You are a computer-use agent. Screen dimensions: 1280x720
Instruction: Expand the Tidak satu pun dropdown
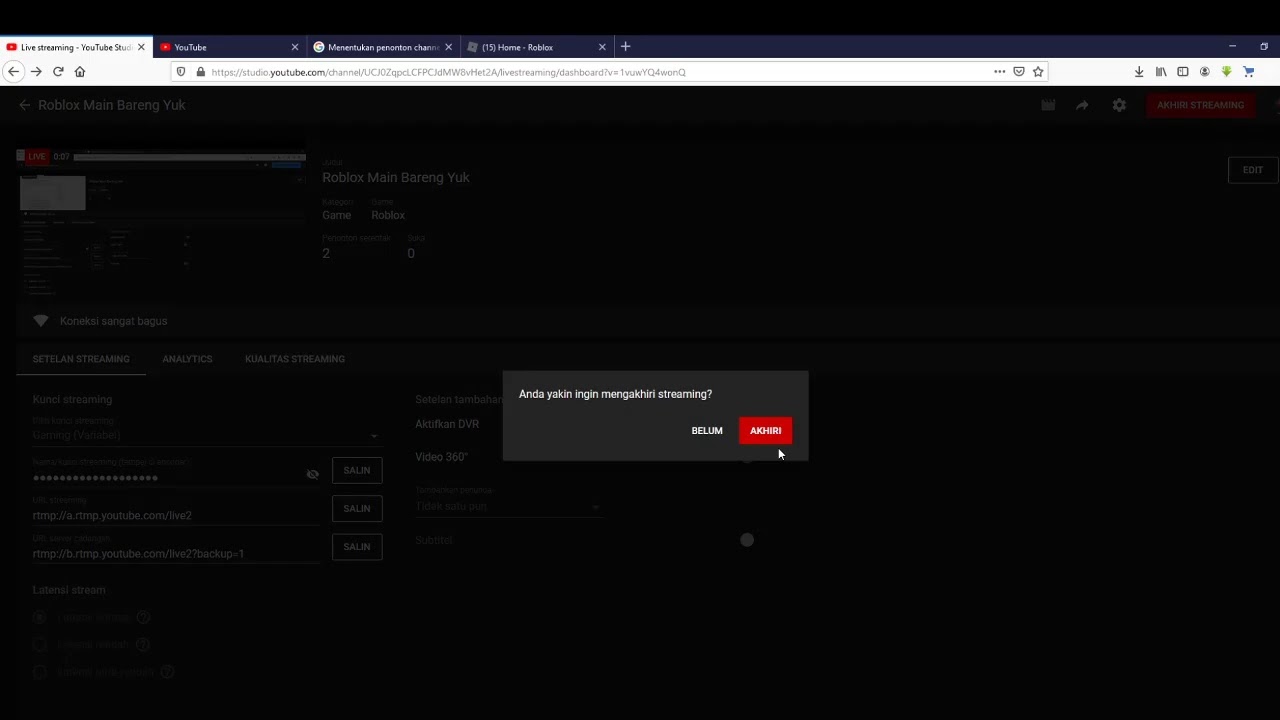tap(509, 507)
